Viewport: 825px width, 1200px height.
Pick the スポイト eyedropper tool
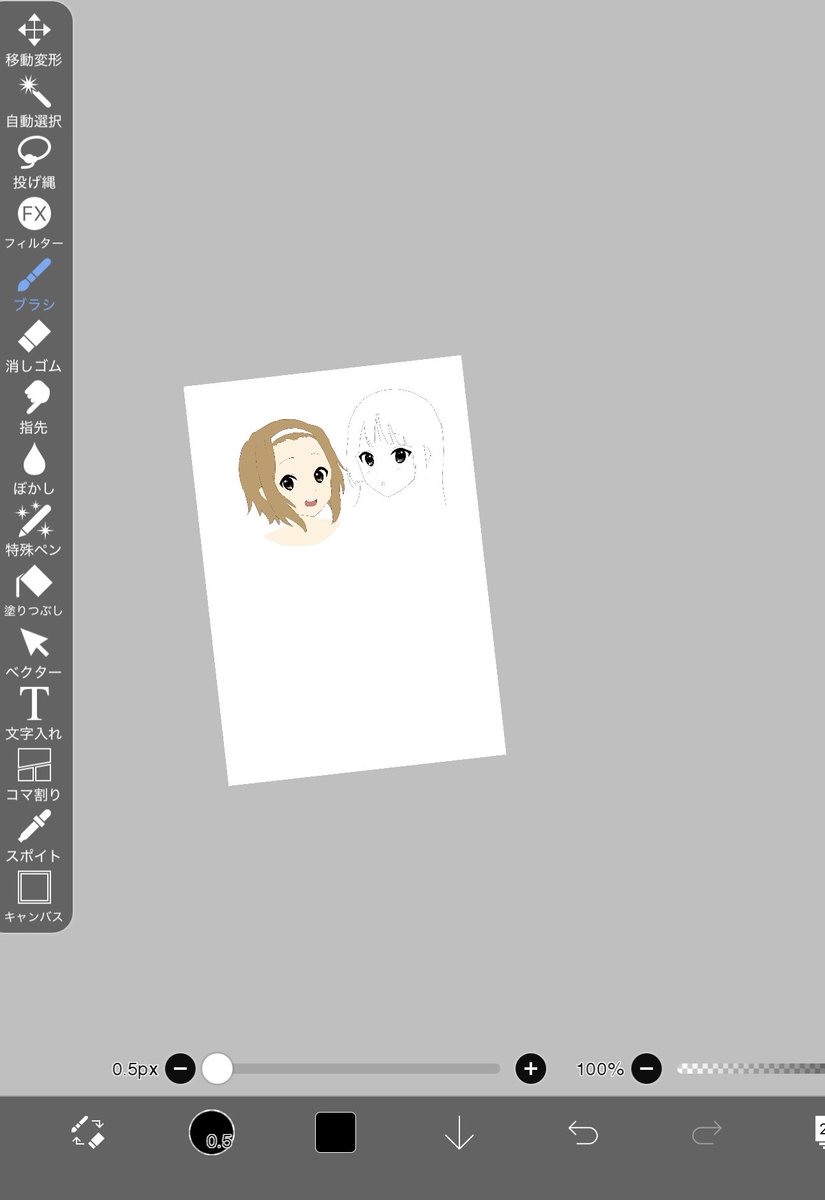pos(34,836)
